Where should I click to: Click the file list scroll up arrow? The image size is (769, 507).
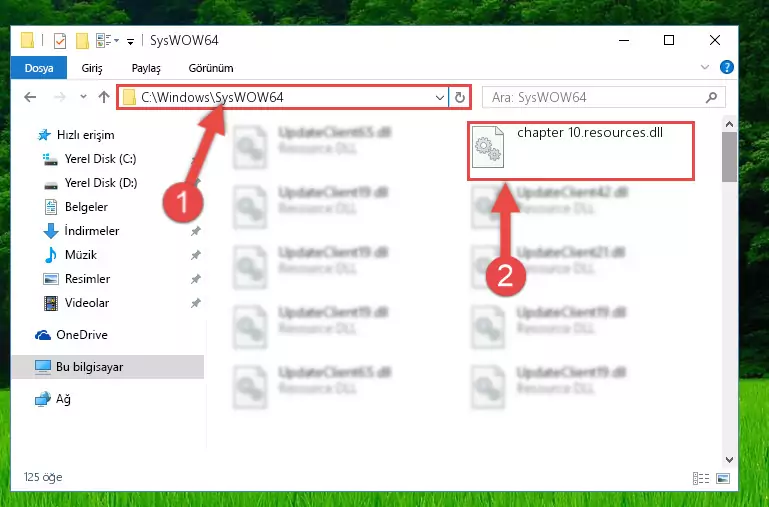coord(729,124)
